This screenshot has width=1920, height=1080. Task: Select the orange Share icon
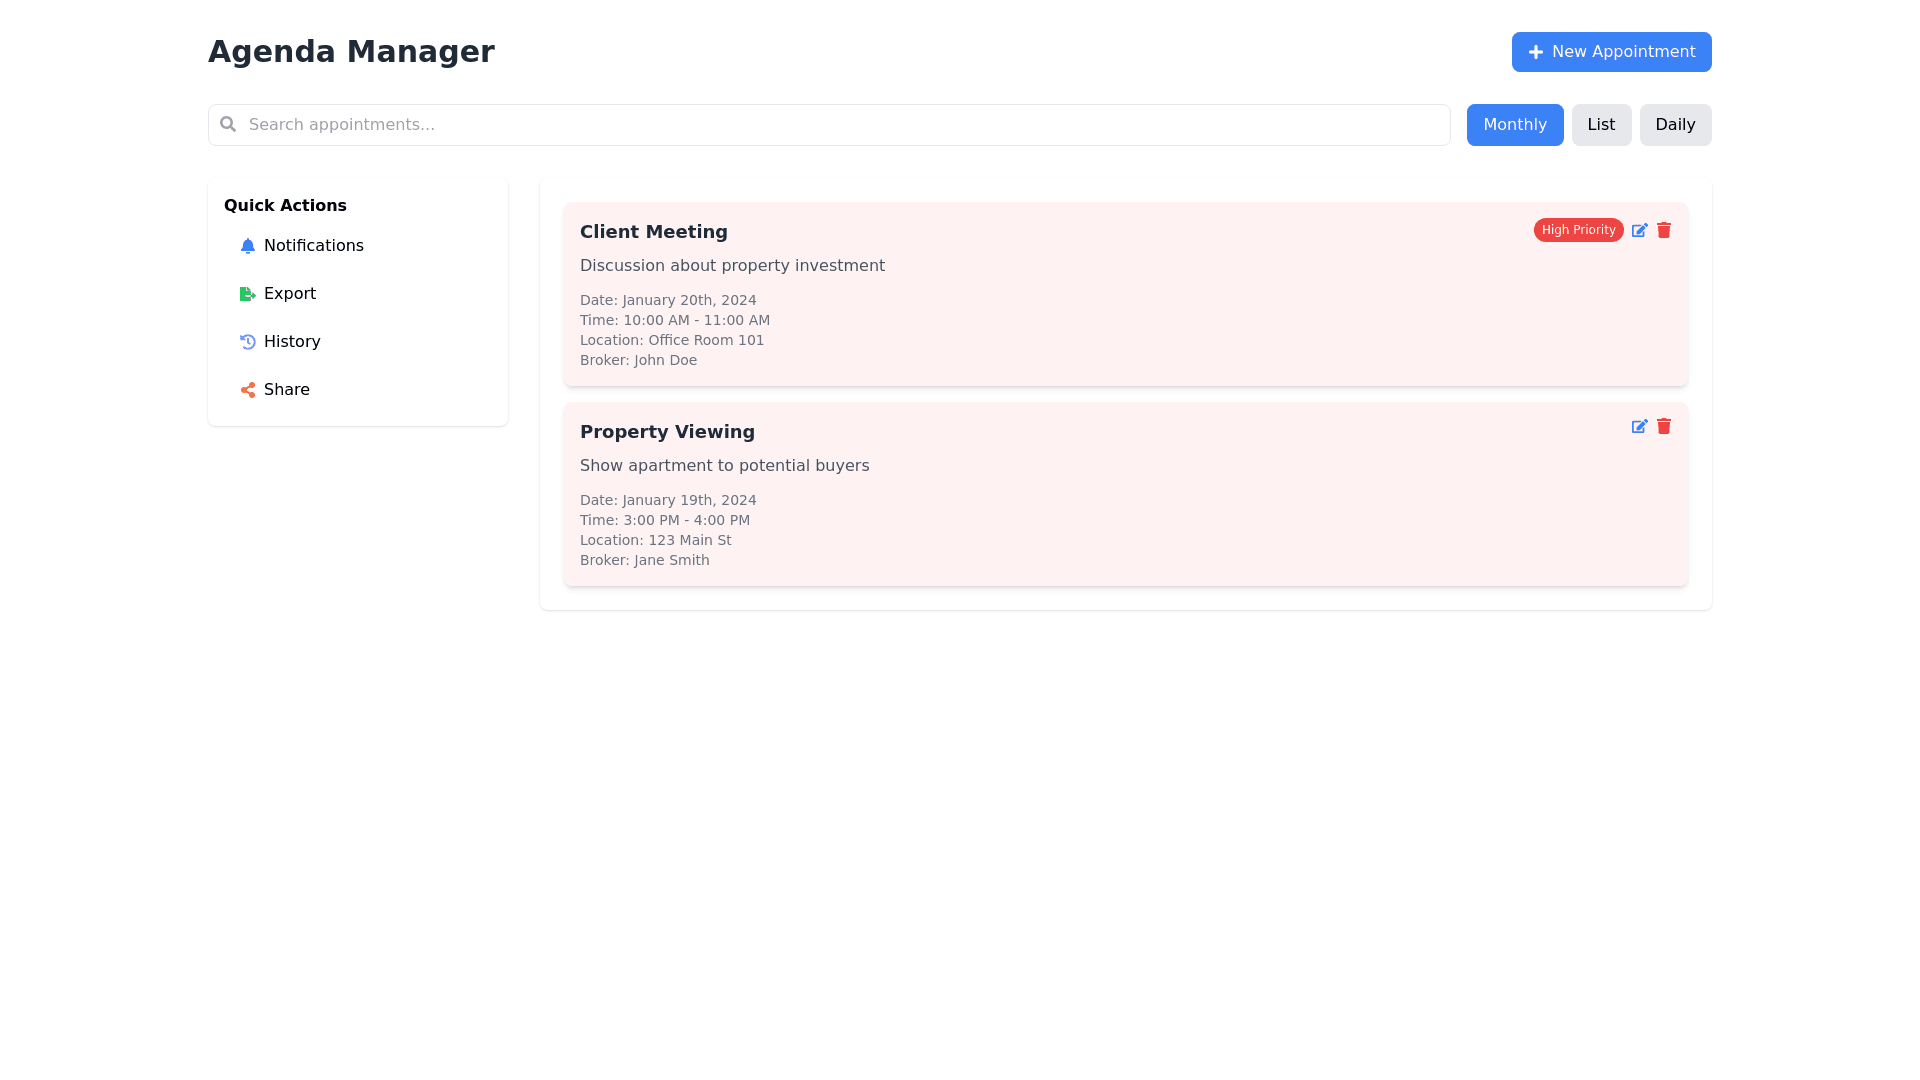pos(247,389)
